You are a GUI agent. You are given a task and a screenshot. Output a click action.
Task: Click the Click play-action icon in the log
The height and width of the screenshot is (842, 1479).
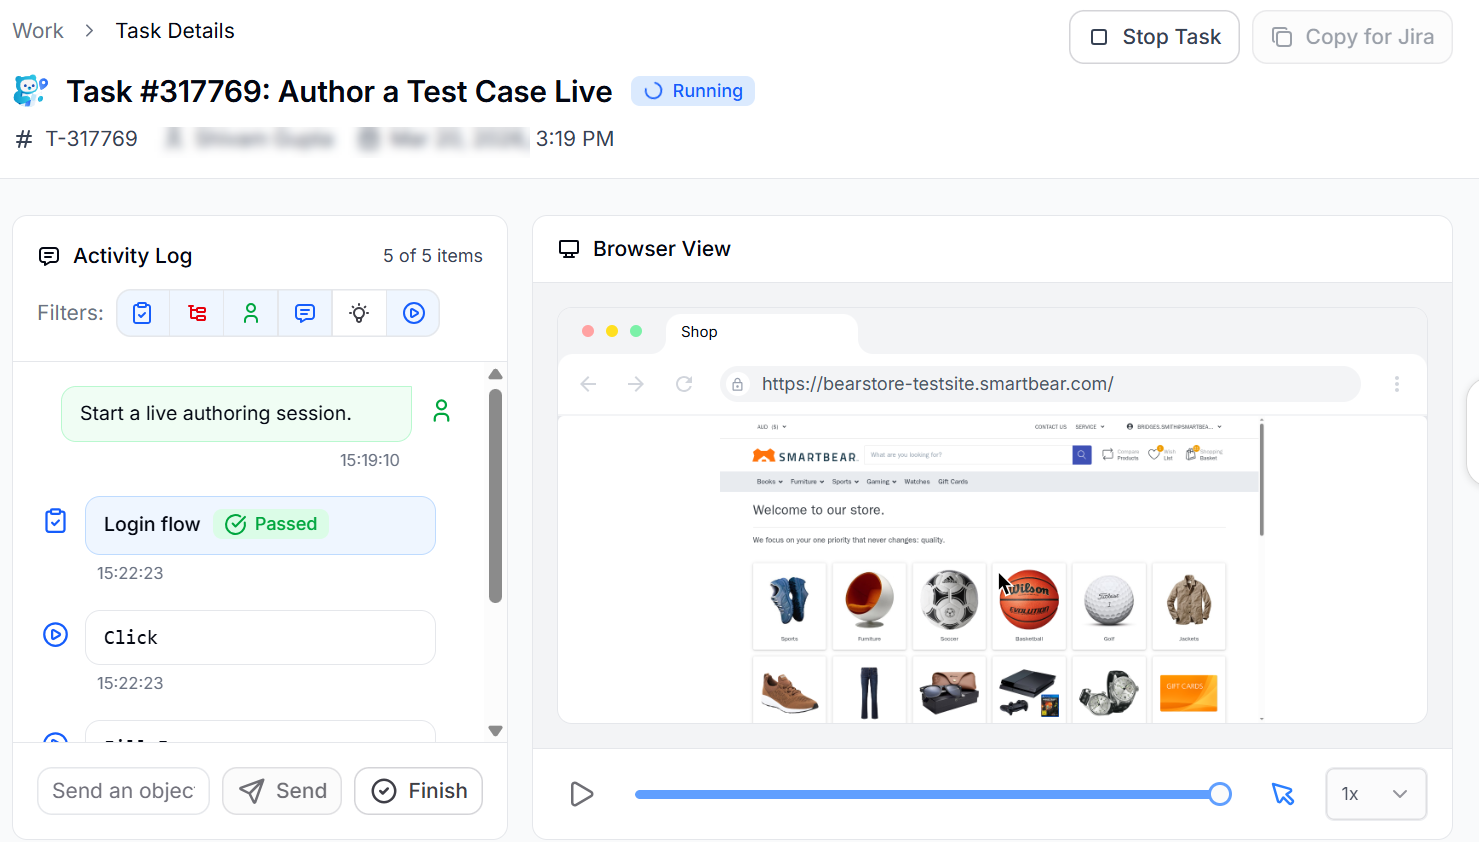pos(55,635)
